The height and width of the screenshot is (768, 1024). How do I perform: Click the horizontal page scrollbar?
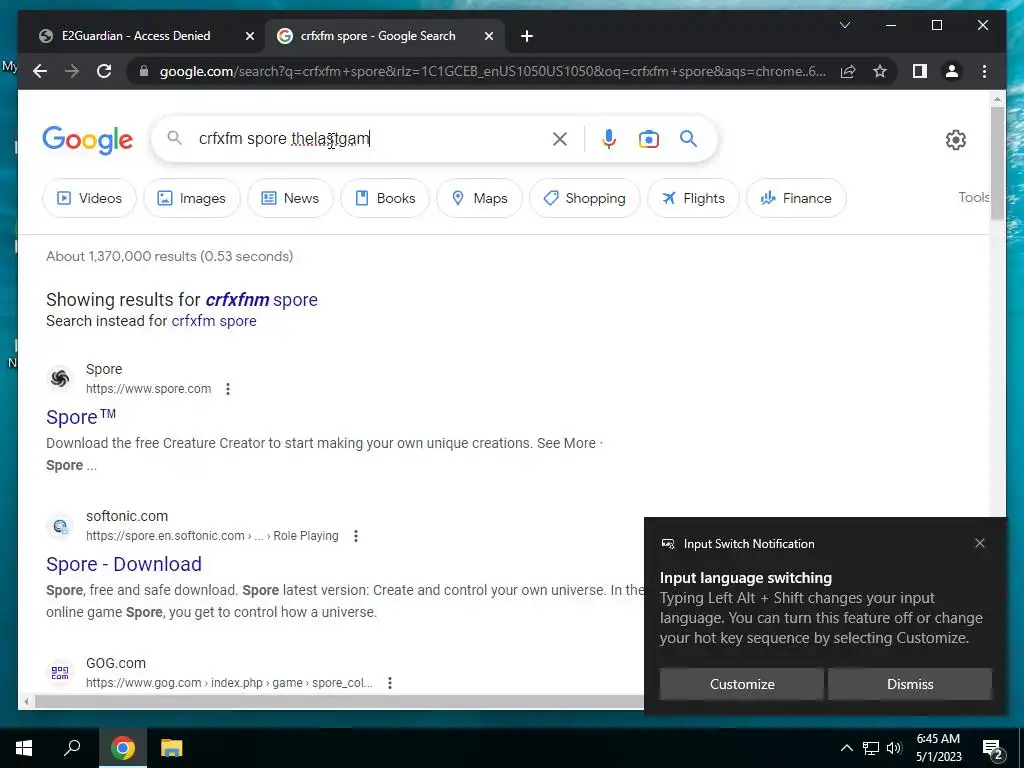coord(340,702)
